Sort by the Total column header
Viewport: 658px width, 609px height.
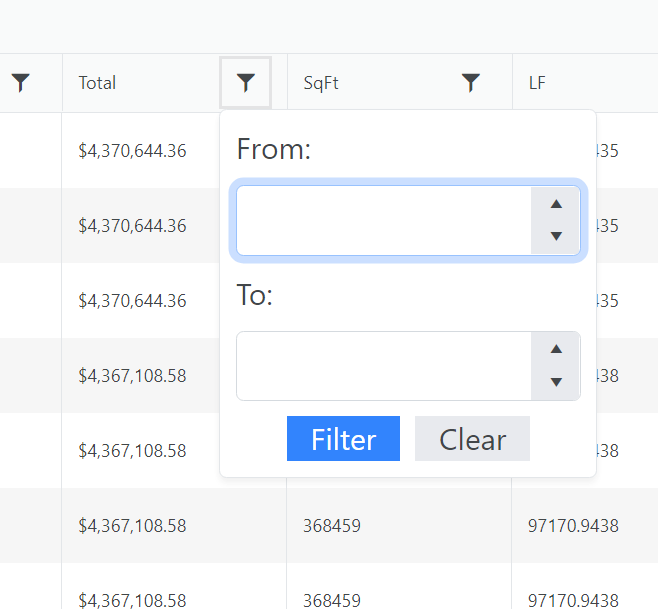pos(98,83)
